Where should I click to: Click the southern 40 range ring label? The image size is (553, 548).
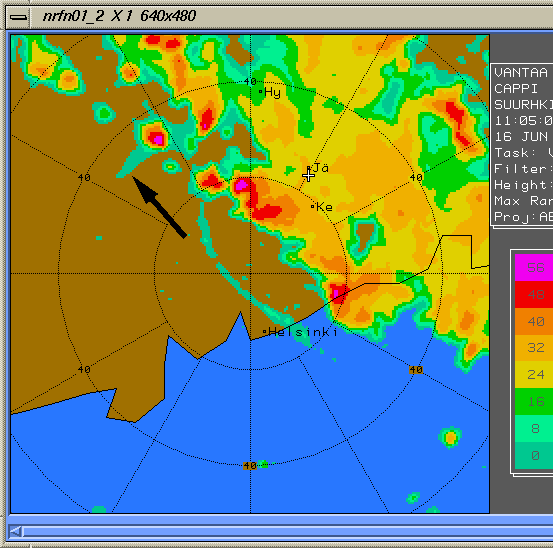click(x=250, y=465)
